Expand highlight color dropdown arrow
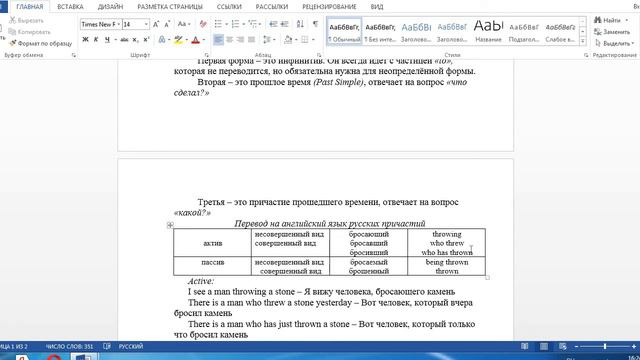The width and height of the screenshot is (640, 360). [187, 40]
